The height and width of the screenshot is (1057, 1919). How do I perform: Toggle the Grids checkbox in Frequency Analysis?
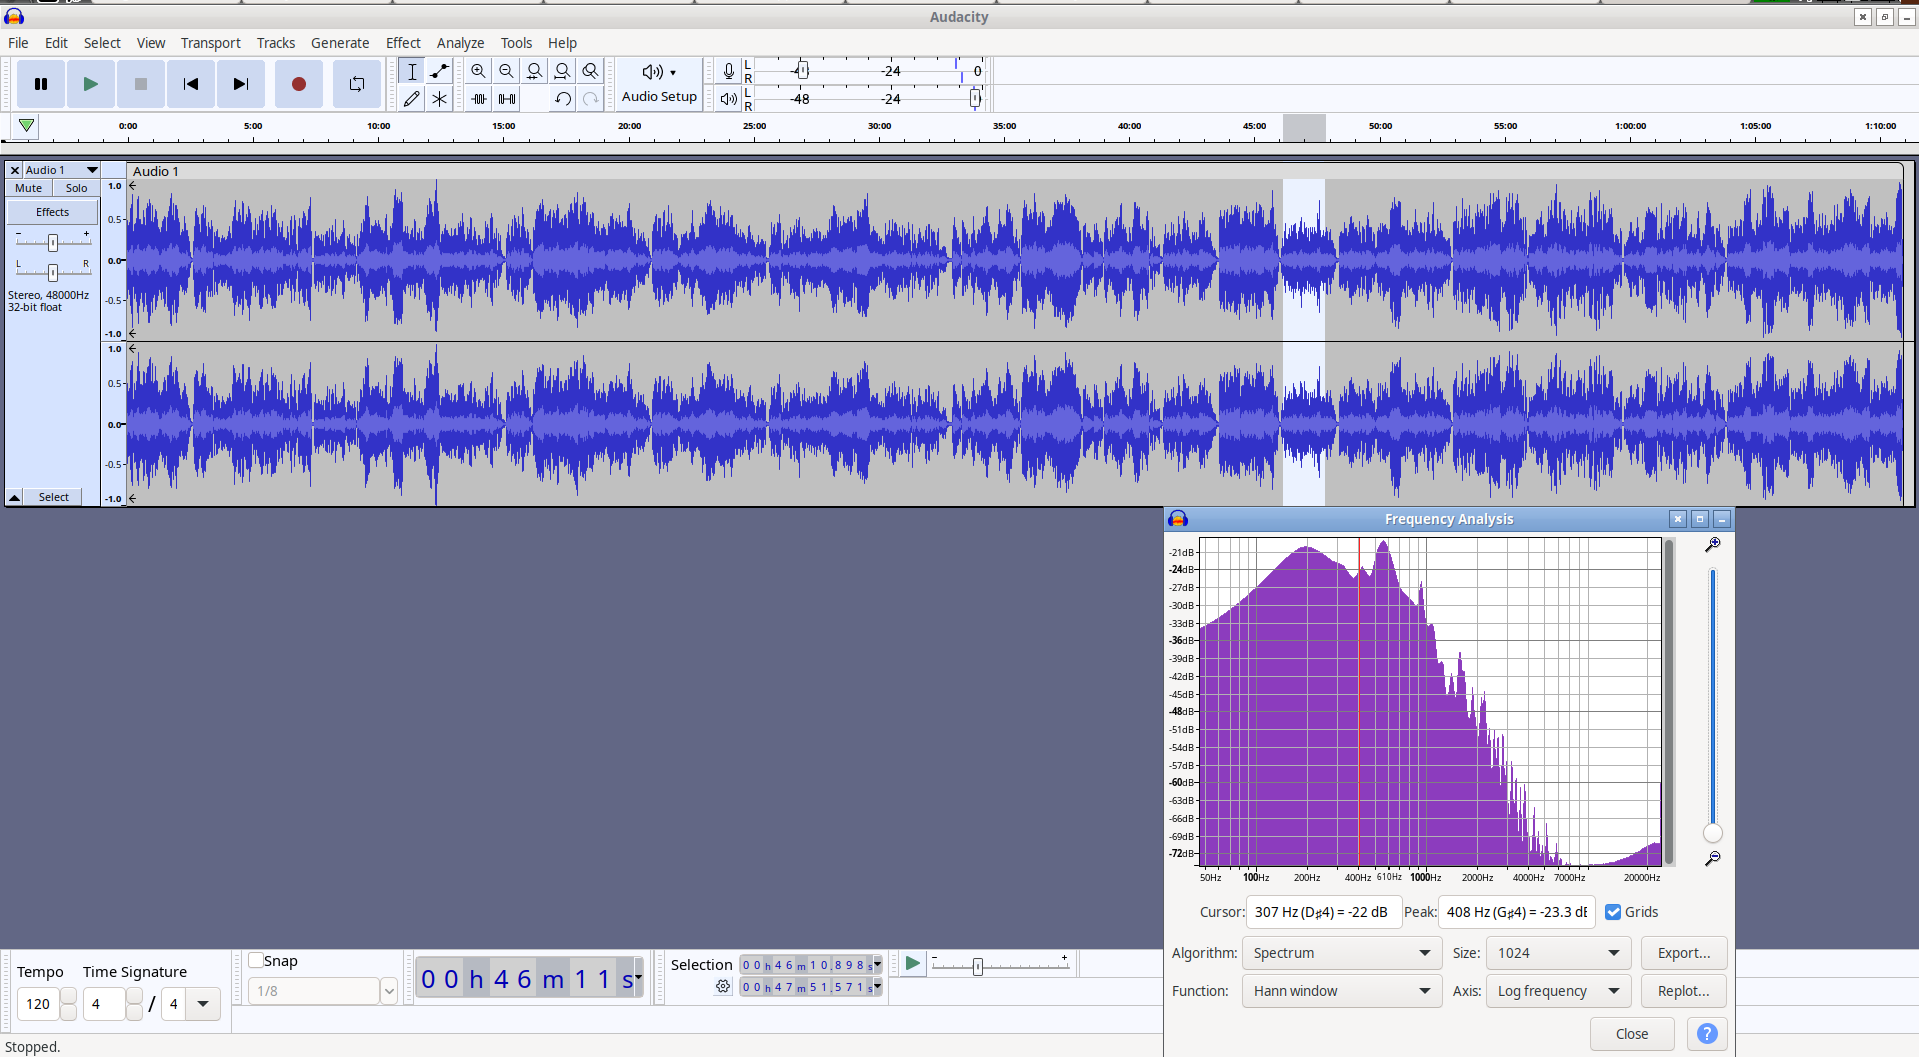pos(1613,912)
